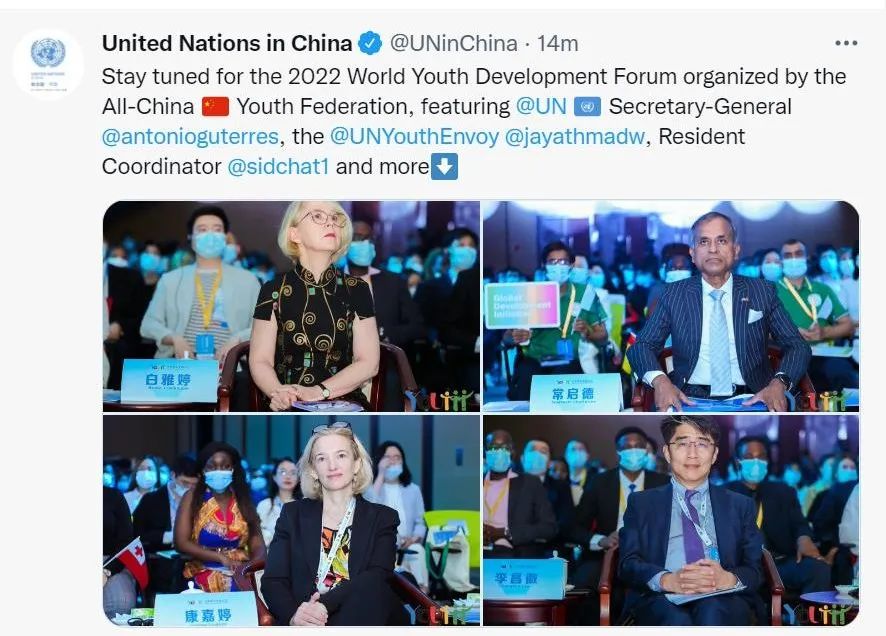
Task: Open the UN in China profile avatar
Action: 48,64
